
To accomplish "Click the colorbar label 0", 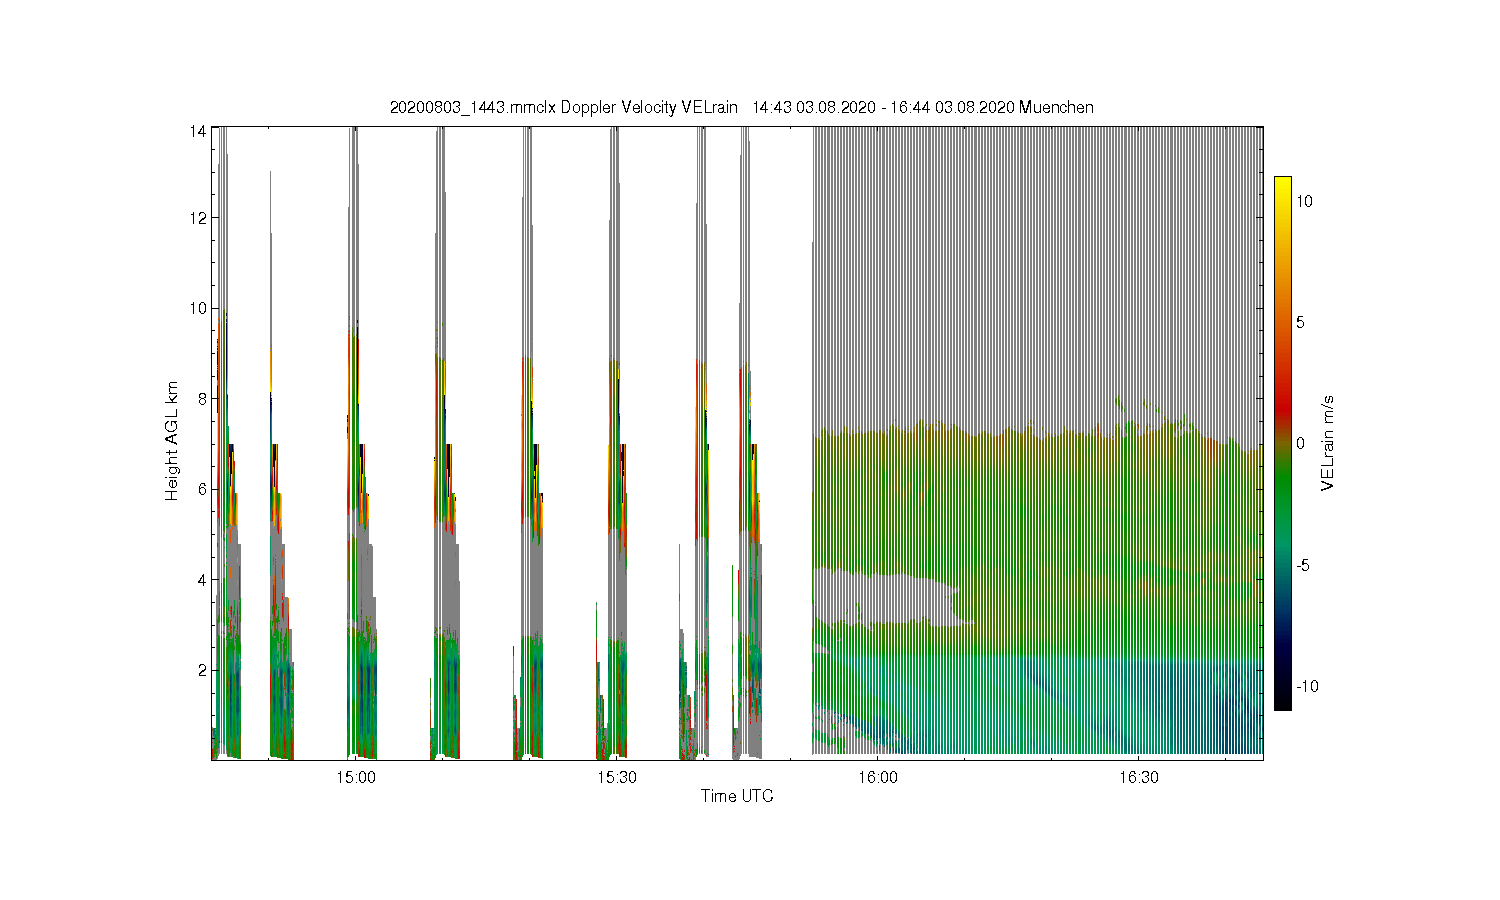I will point(1300,443).
